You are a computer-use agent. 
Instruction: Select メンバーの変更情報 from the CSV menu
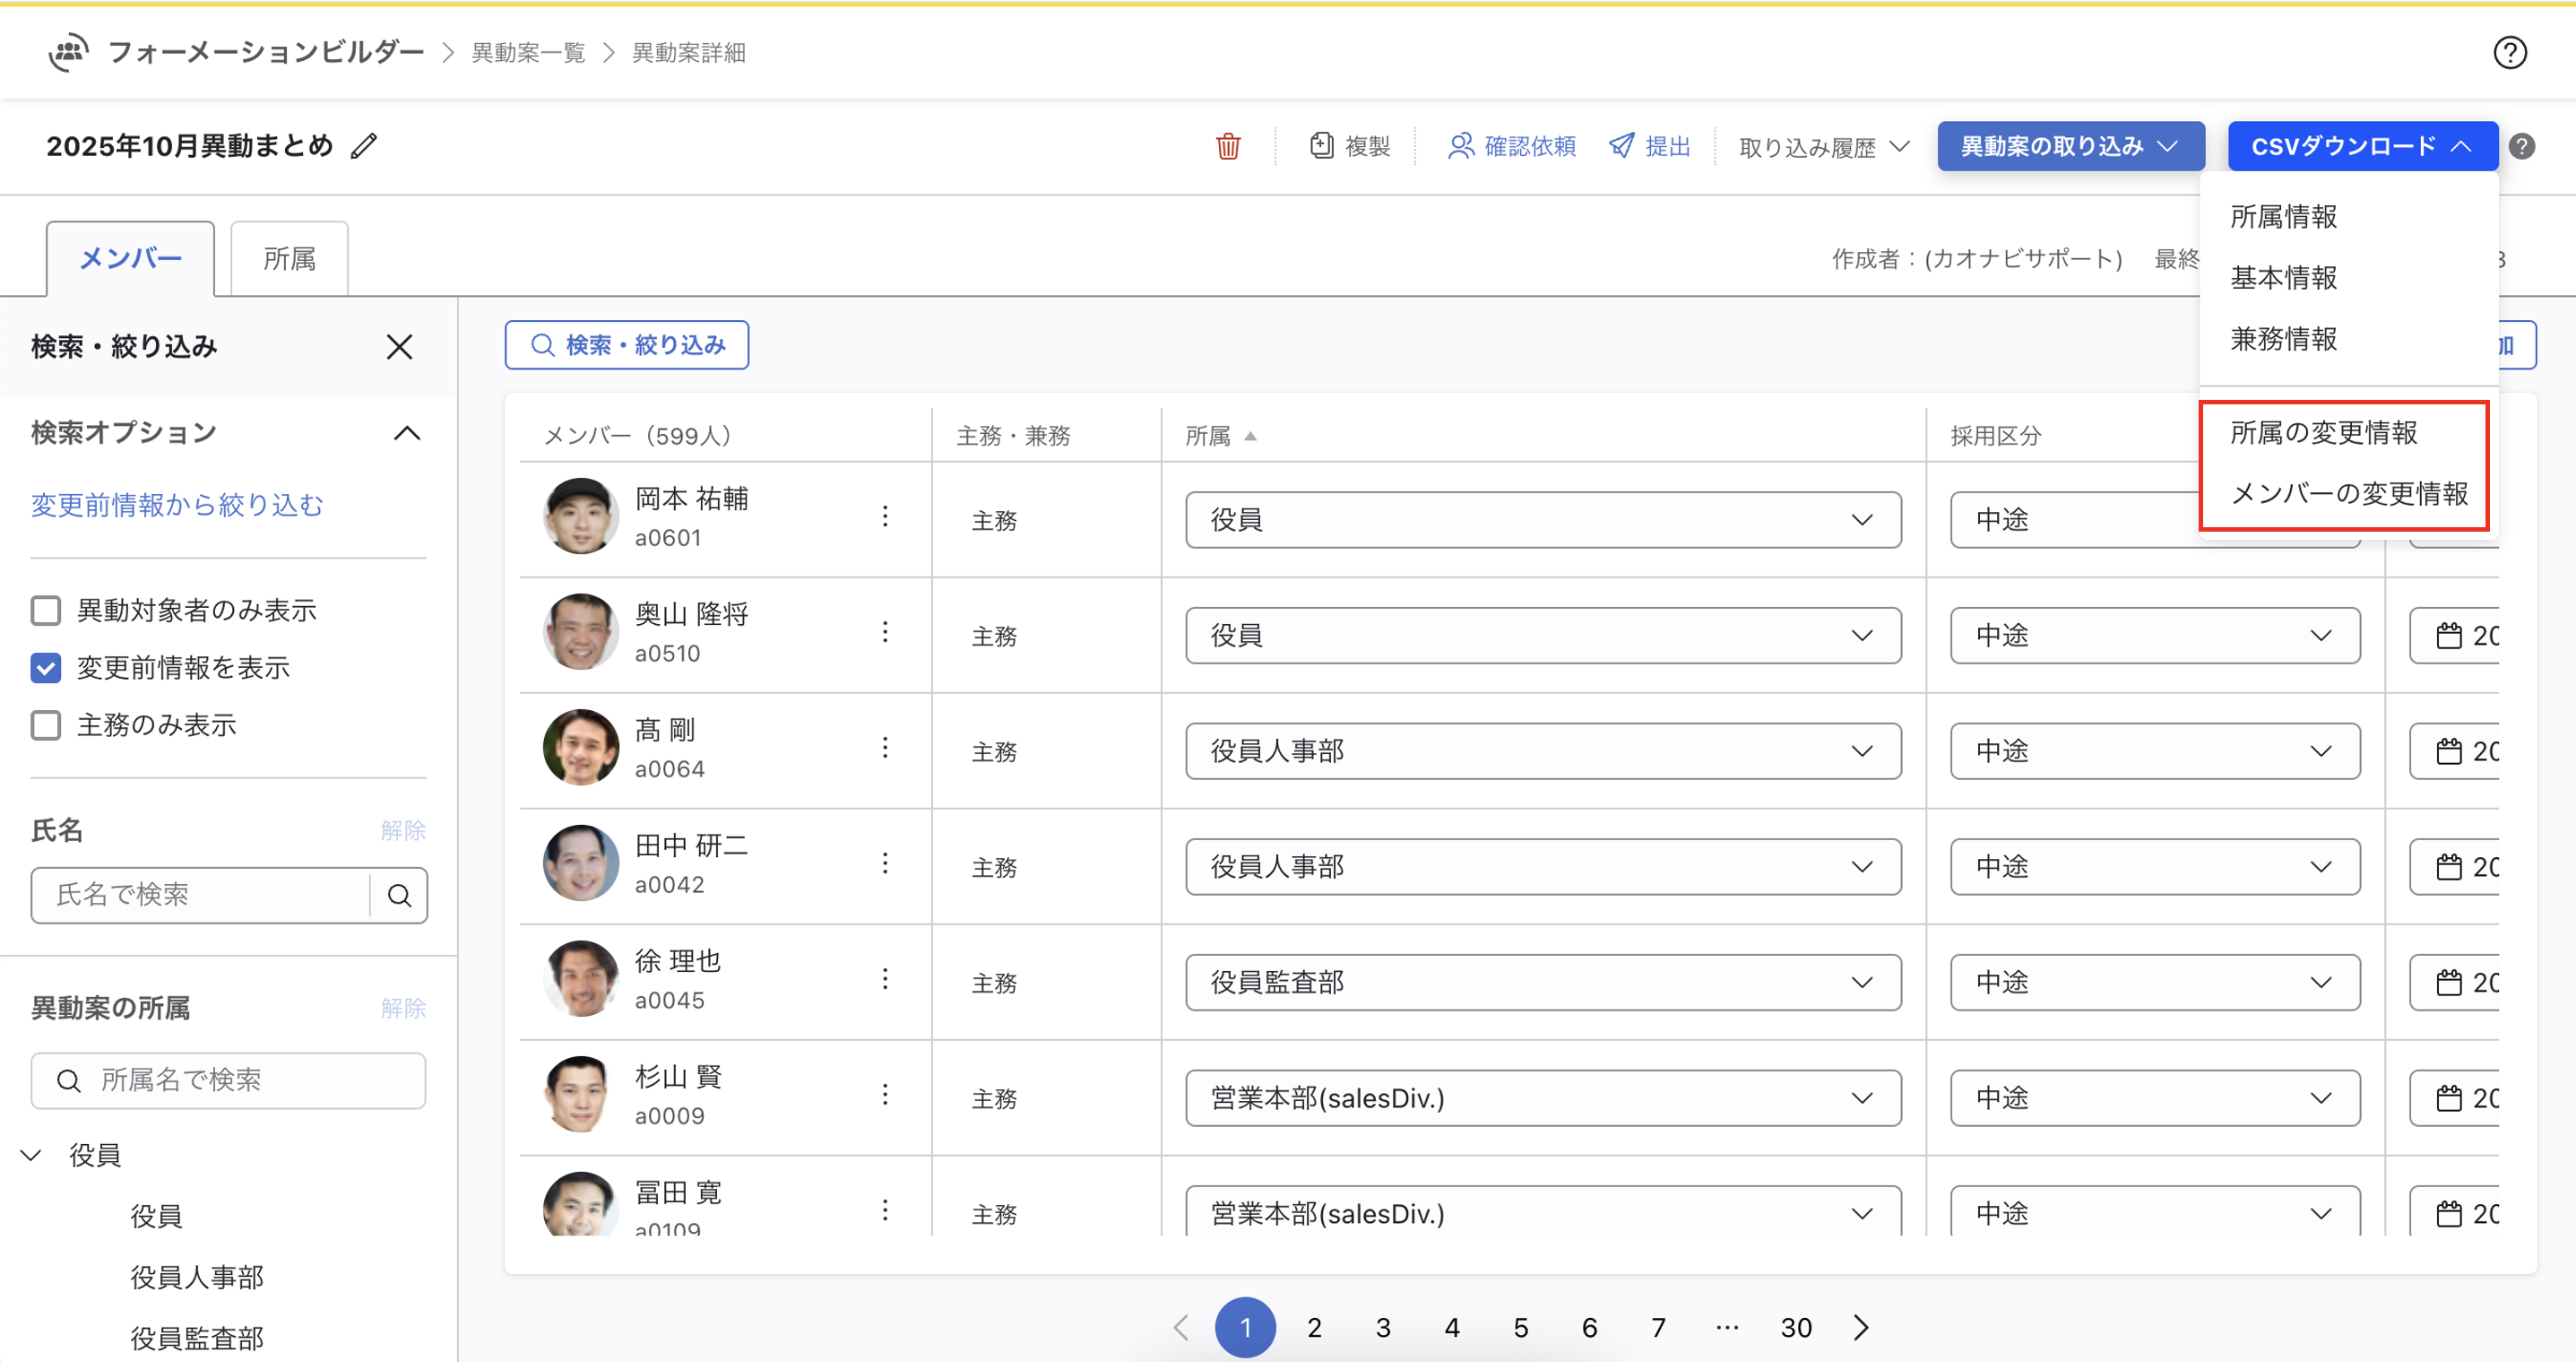click(2349, 494)
